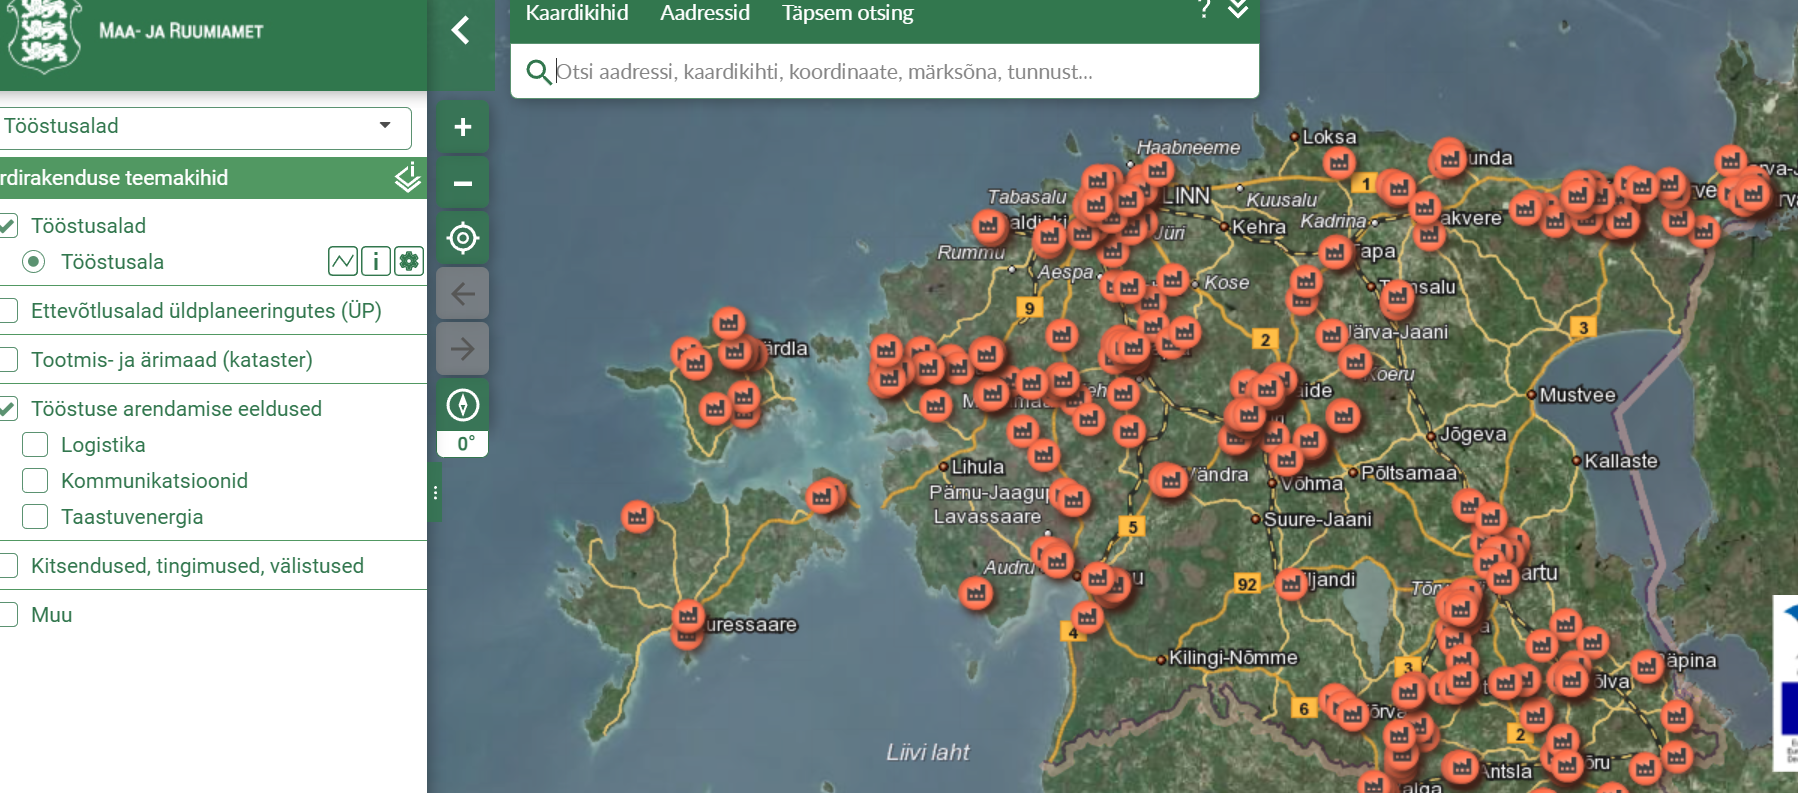The height and width of the screenshot is (793, 1798).
Task: Click the Maa- ja Ruumiamet logo
Action: [x=42, y=34]
